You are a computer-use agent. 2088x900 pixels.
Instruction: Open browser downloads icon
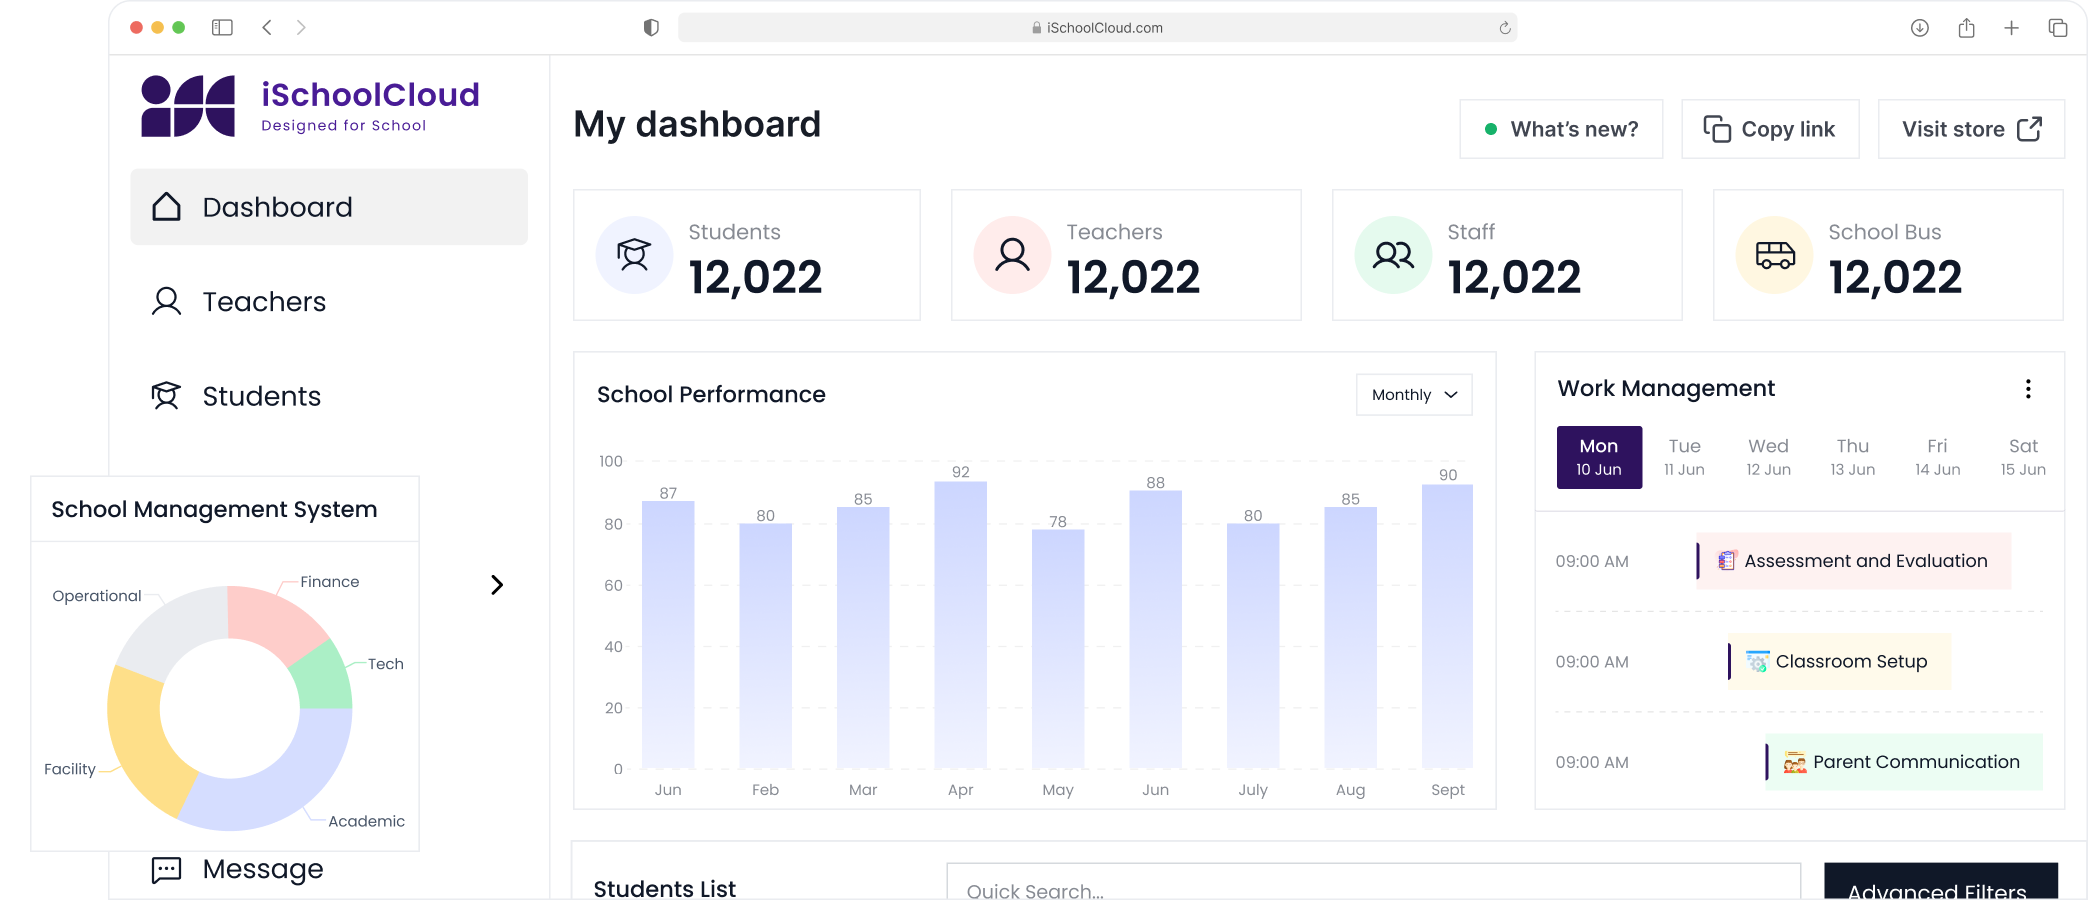click(1919, 28)
